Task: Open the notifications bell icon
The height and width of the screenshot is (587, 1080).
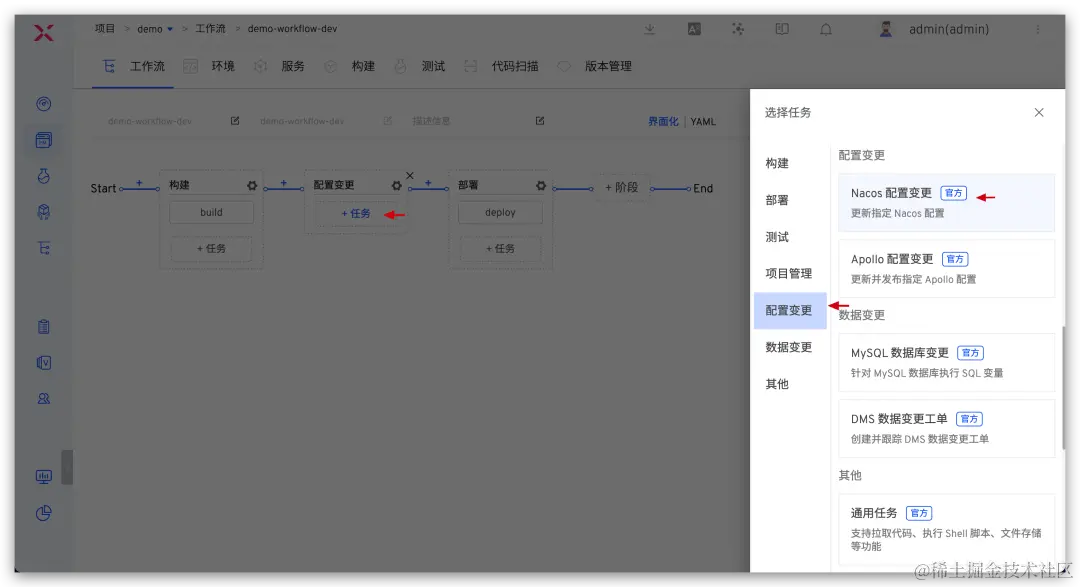Action: click(x=826, y=29)
